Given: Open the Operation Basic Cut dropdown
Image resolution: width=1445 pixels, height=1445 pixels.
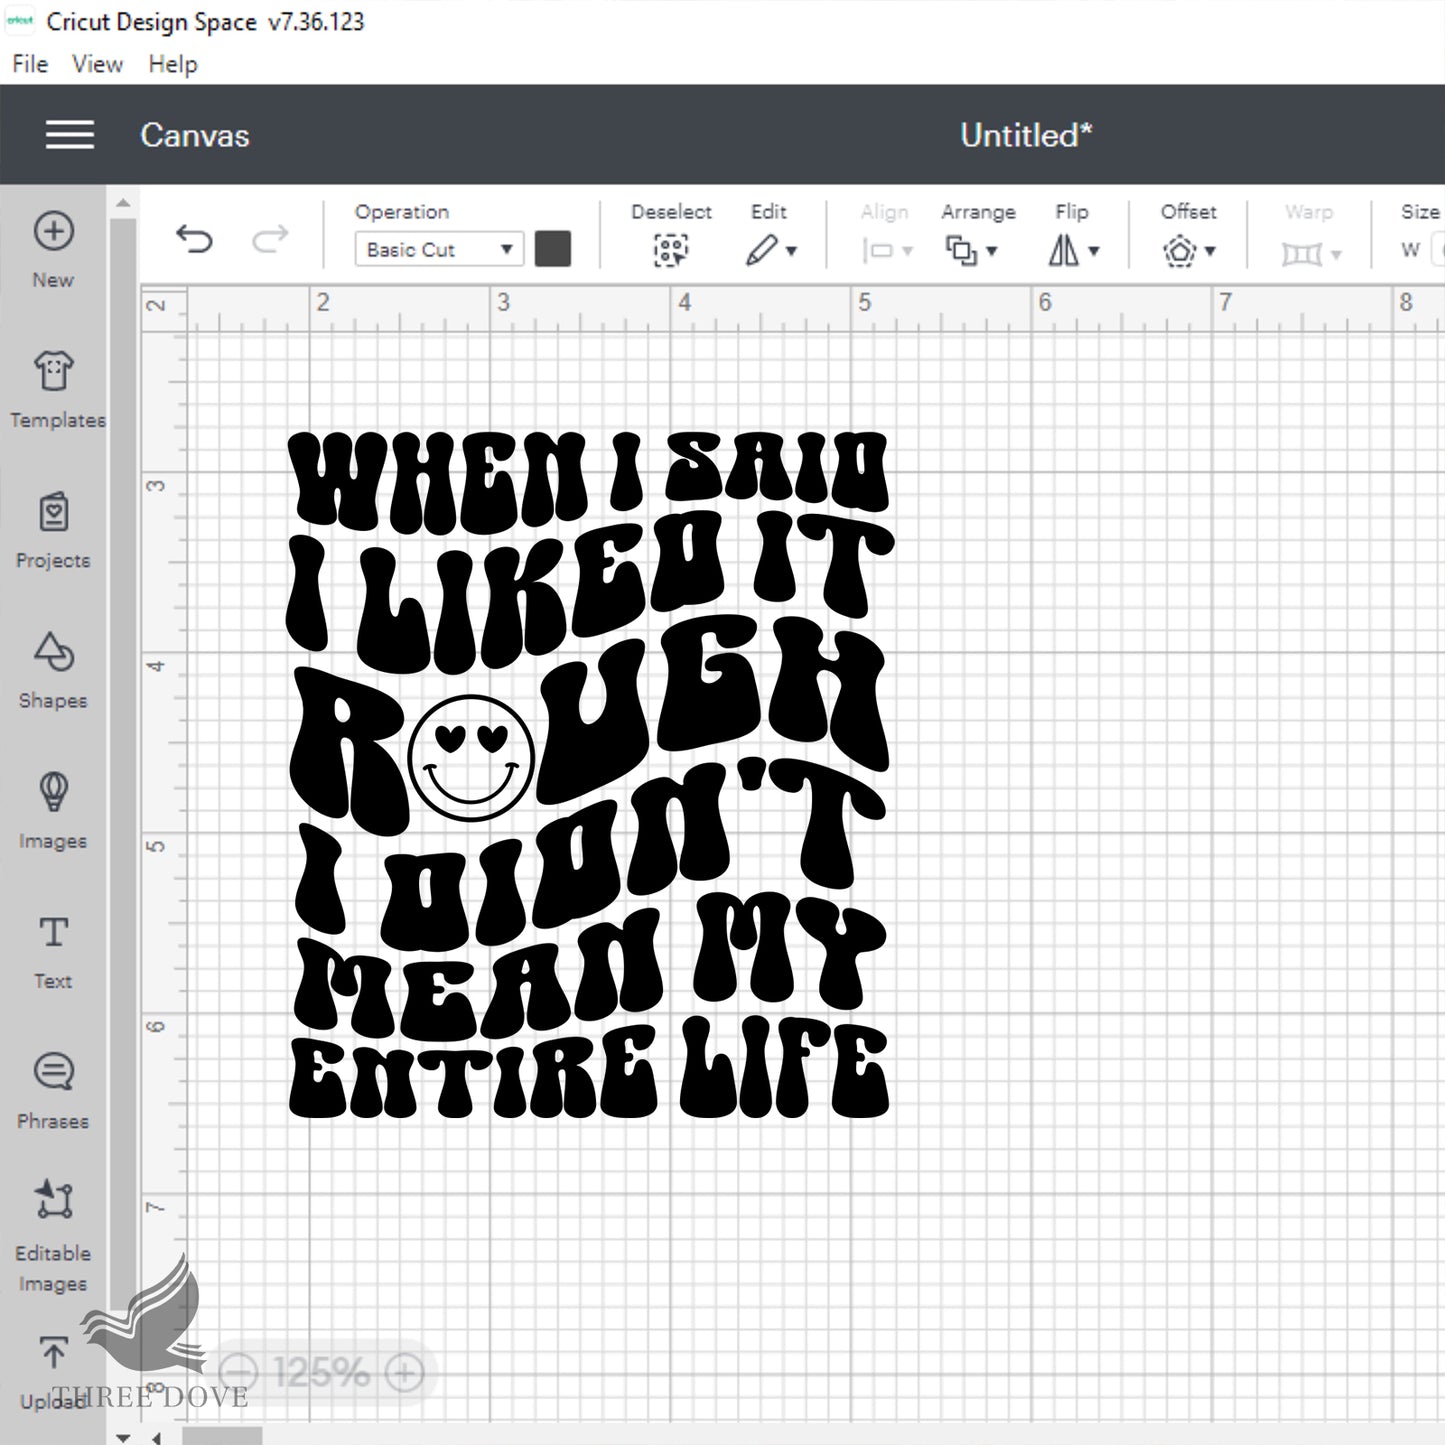Looking at the screenshot, I should (x=439, y=249).
